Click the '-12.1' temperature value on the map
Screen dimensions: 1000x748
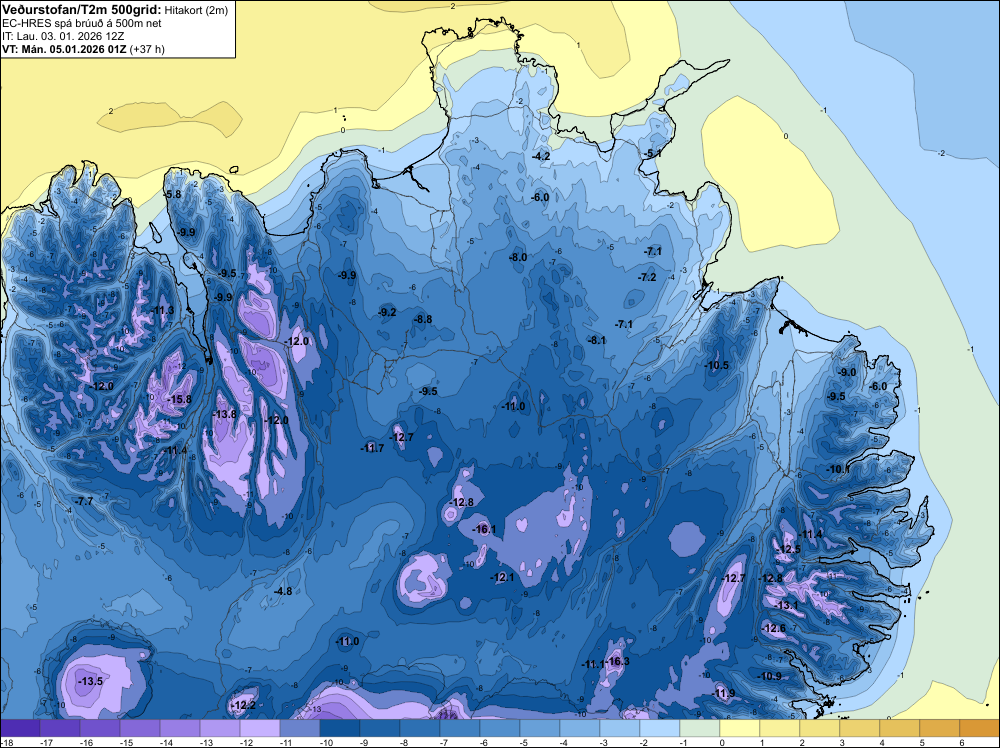coord(502,577)
